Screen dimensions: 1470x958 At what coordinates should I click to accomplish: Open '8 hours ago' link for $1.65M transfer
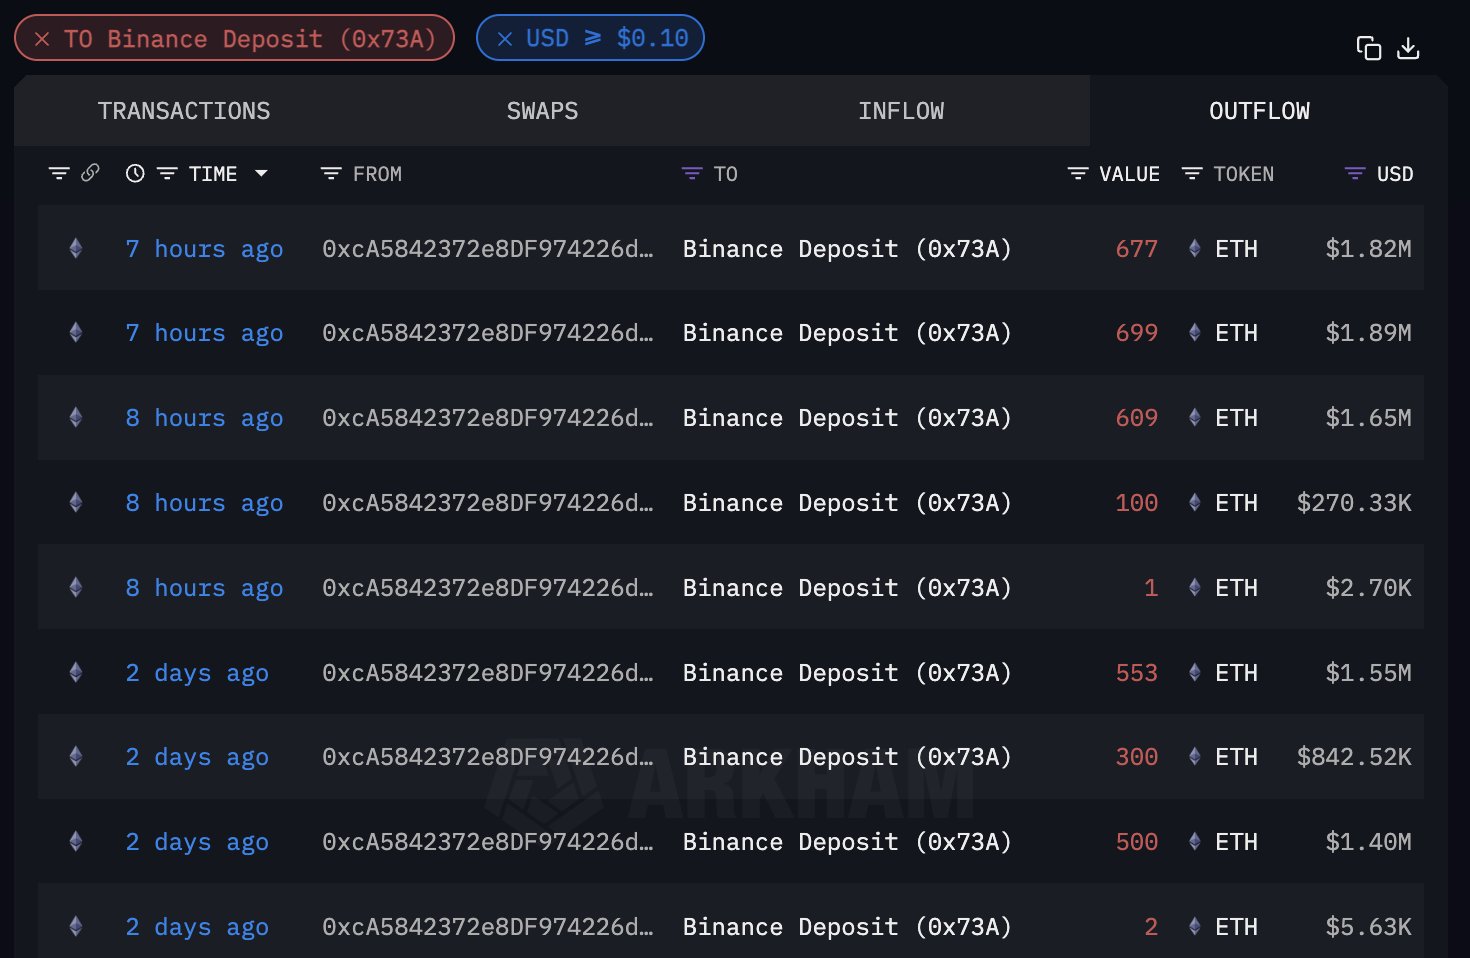(204, 418)
